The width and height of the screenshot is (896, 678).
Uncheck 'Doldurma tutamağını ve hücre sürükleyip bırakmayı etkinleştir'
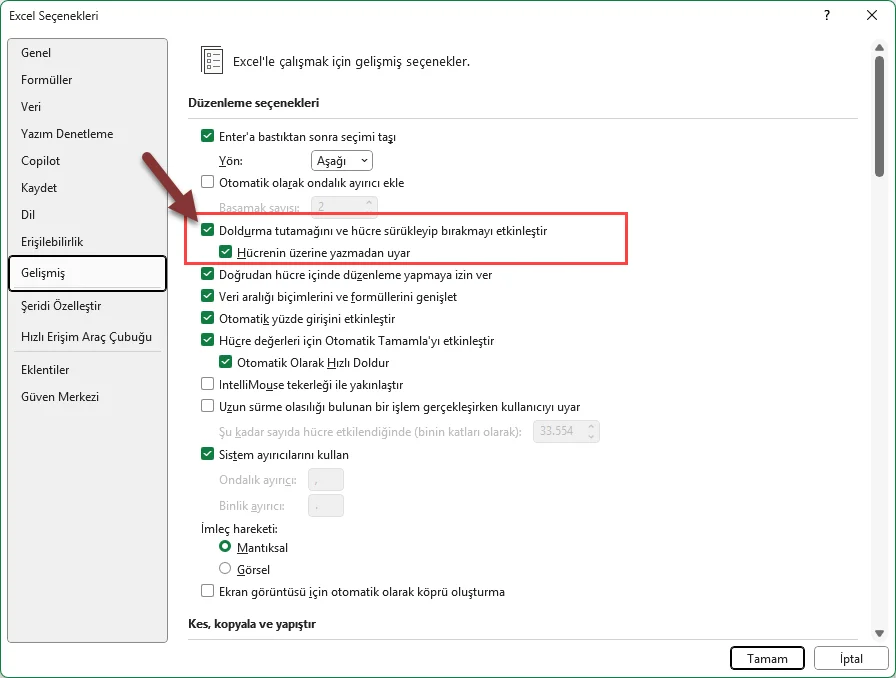tap(207, 230)
